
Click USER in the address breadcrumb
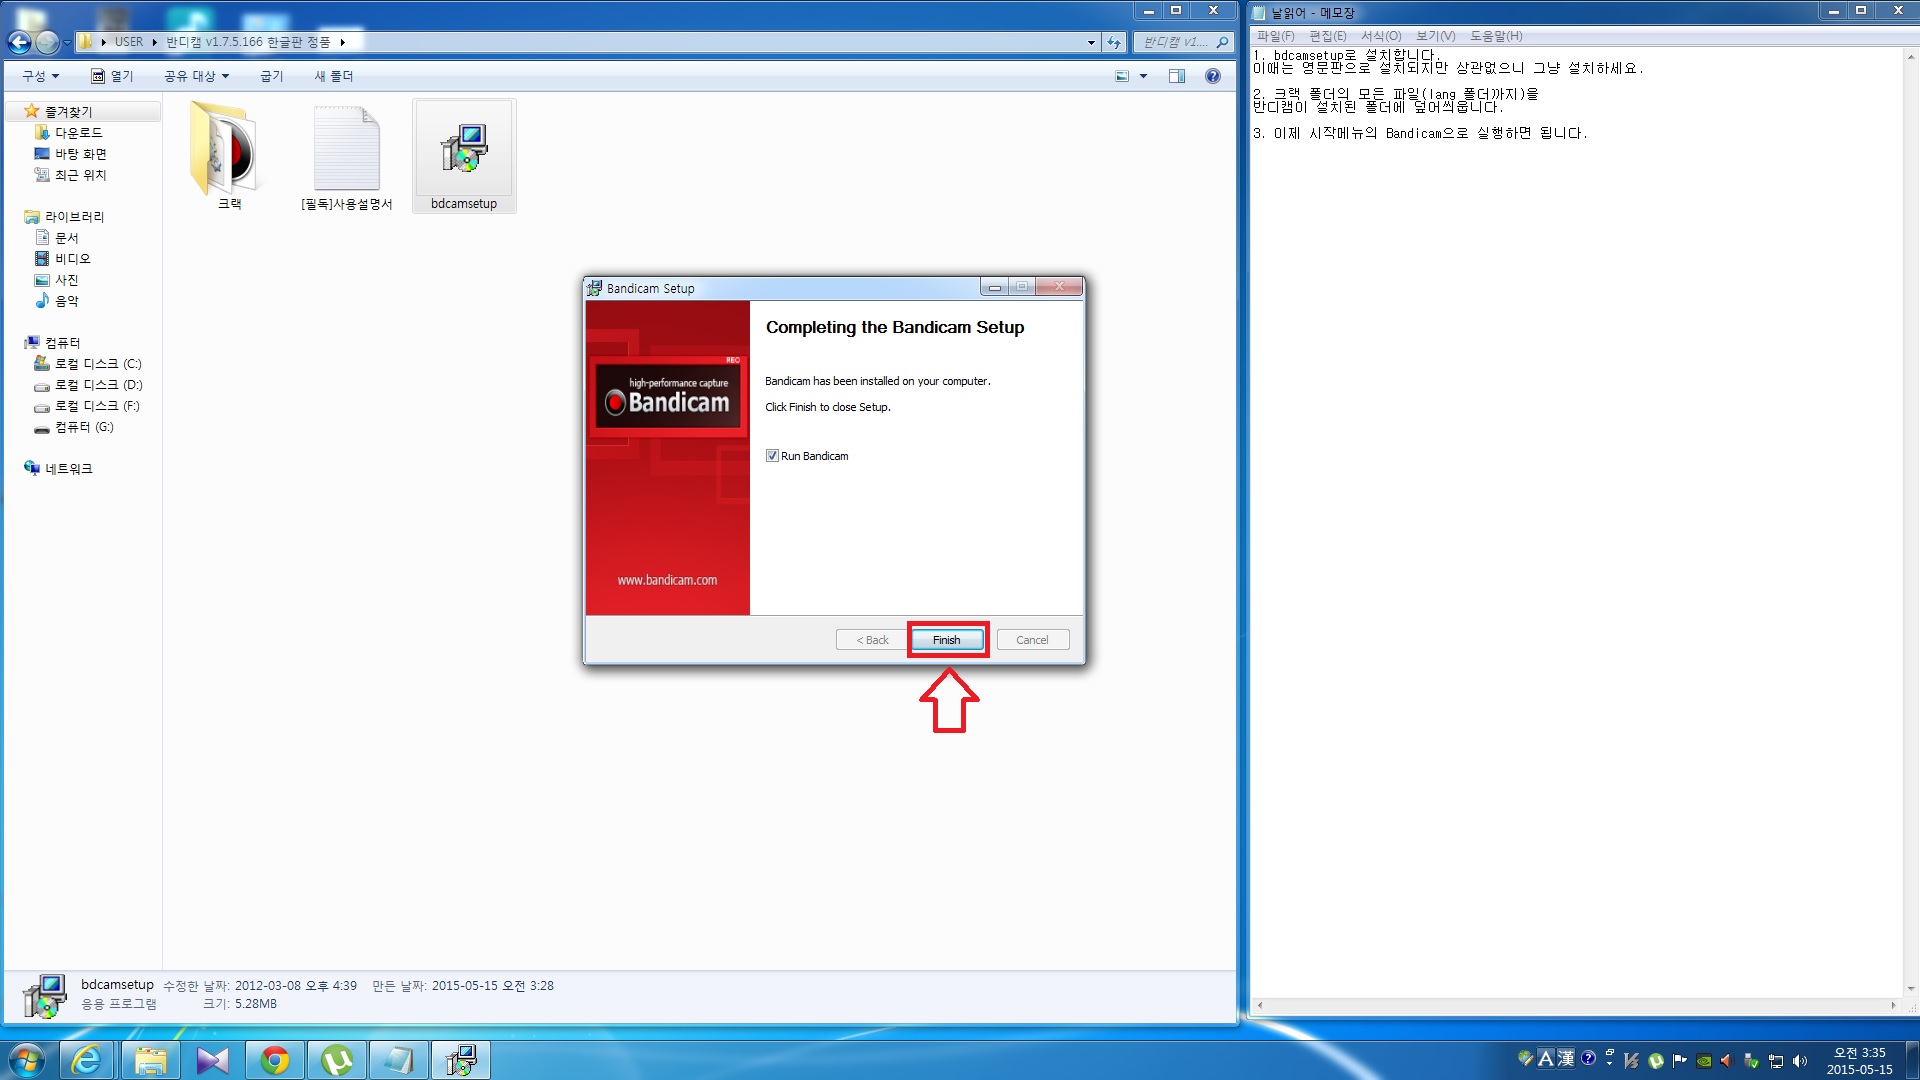(129, 42)
